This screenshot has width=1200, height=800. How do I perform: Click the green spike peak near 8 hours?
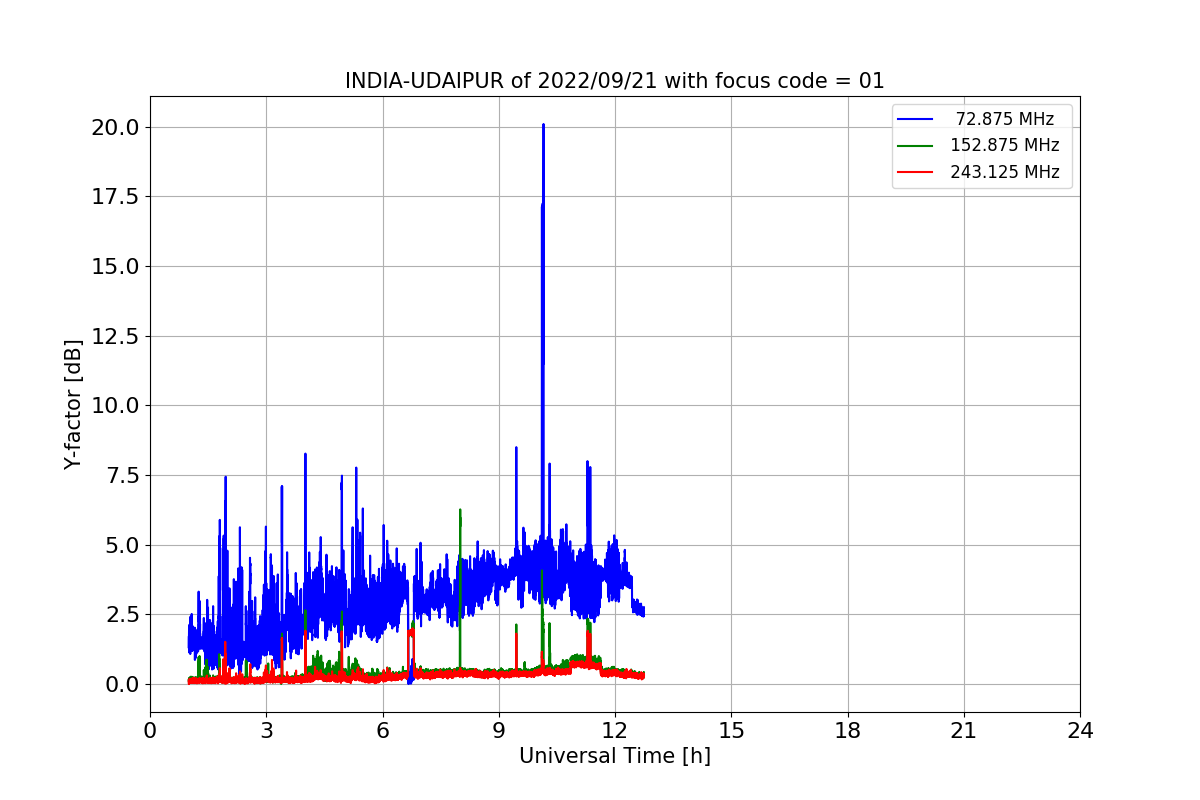coord(460,511)
